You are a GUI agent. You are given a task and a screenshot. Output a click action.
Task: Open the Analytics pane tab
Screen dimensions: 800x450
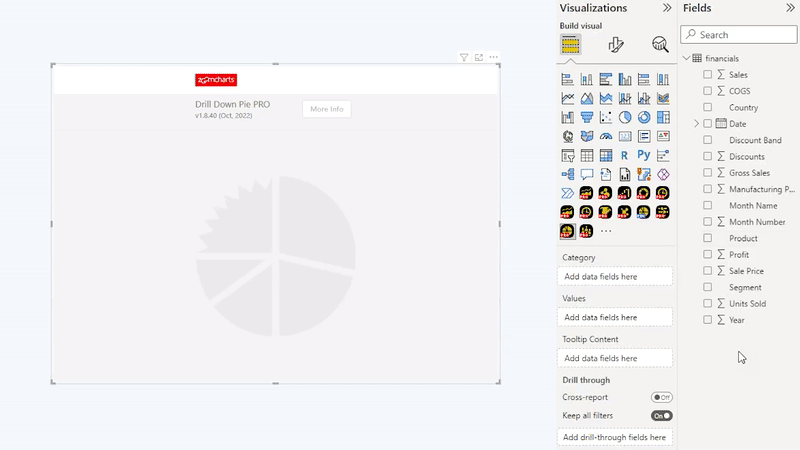(660, 45)
